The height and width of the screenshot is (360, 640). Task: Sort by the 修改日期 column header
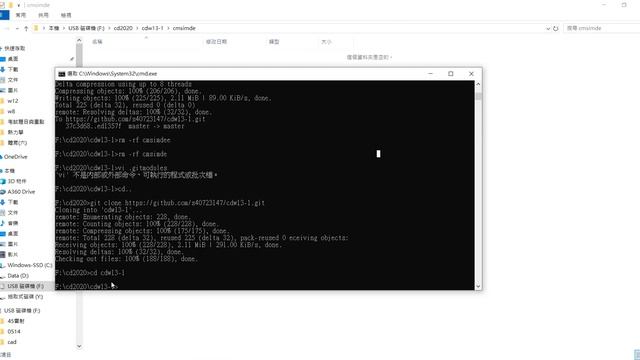pos(216,42)
